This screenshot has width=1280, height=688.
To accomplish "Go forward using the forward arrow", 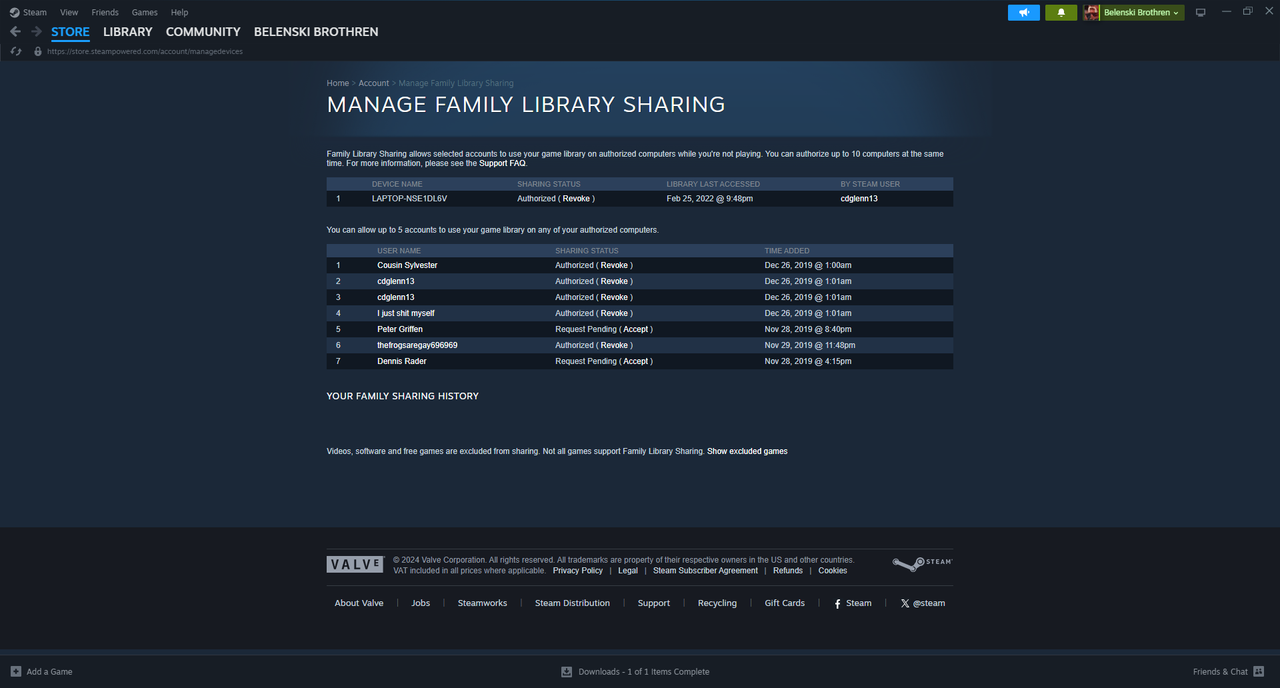I will 36,32.
